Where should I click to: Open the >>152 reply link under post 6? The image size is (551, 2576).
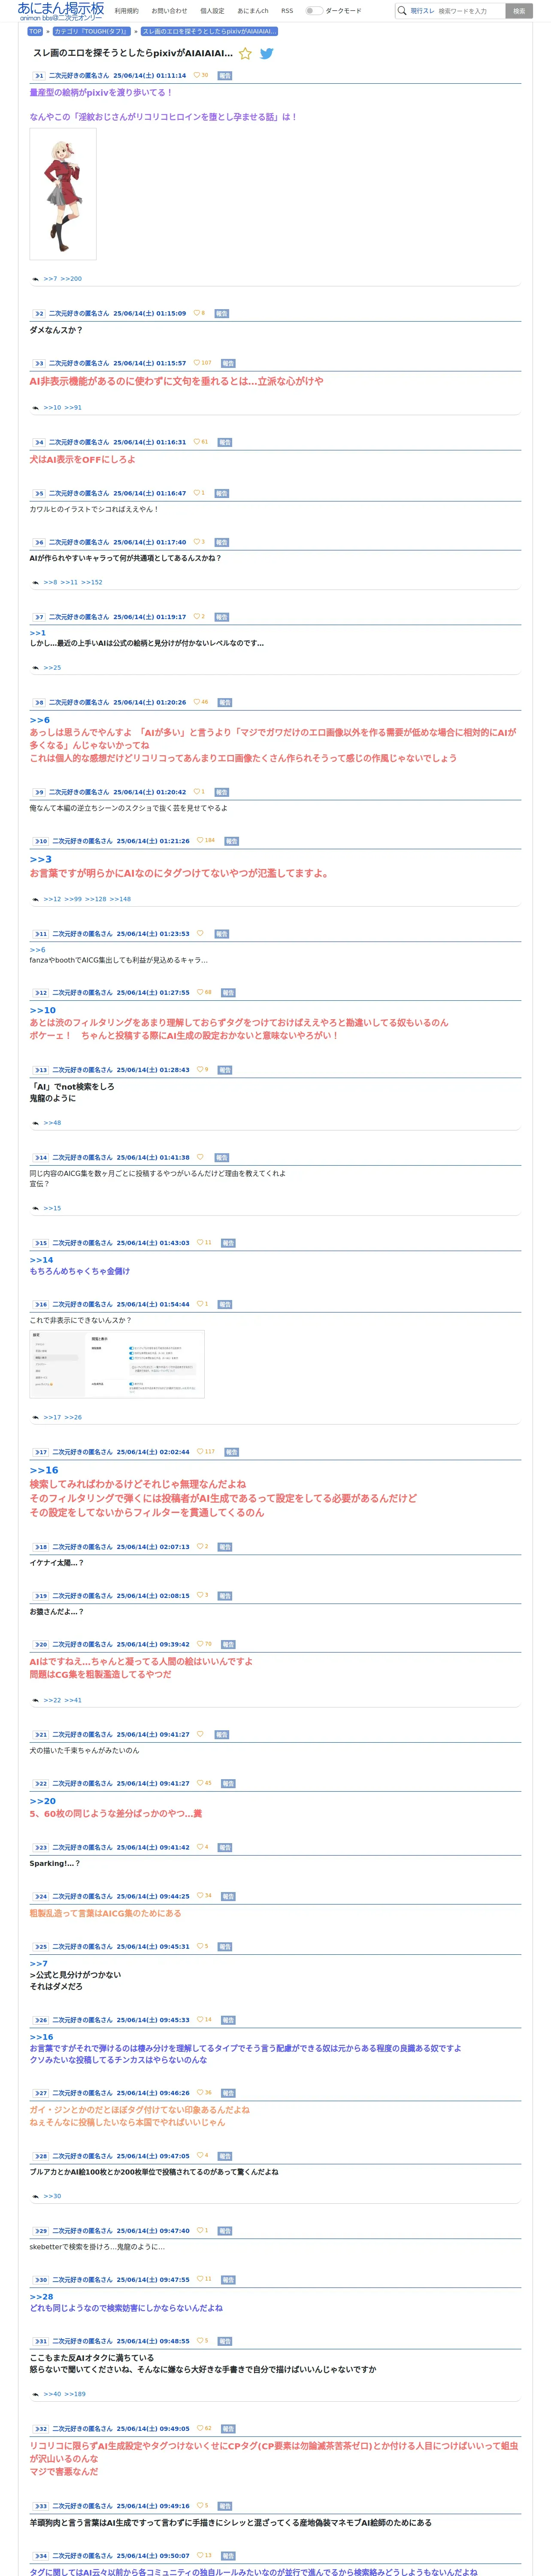coord(92,582)
